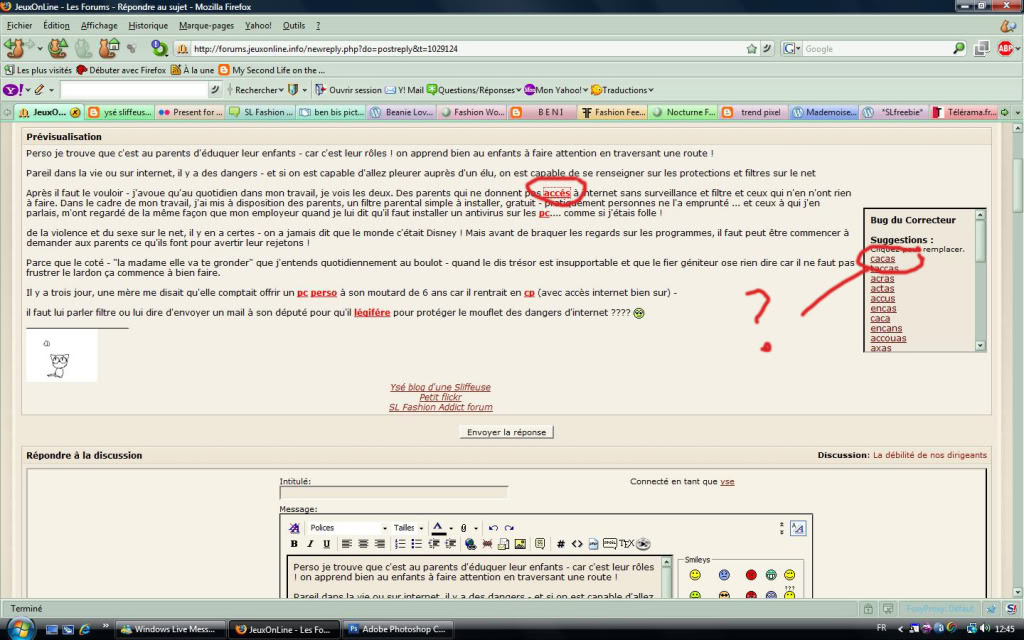Click the Bold formatting button

tap(294, 544)
